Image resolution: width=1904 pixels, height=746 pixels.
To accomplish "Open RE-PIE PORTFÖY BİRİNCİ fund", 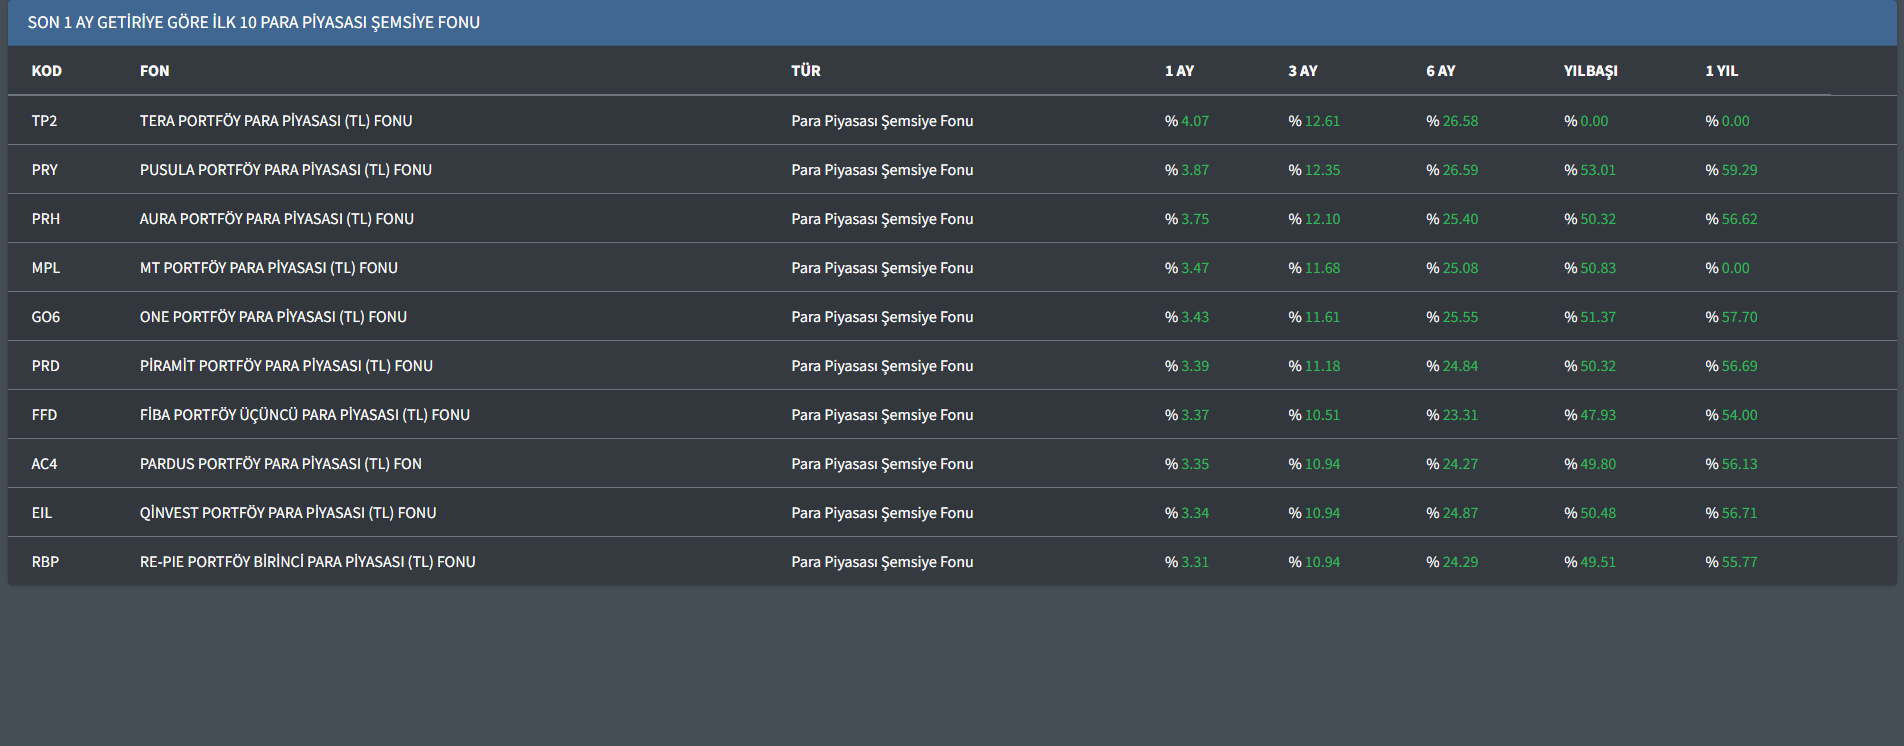I will [x=308, y=562].
